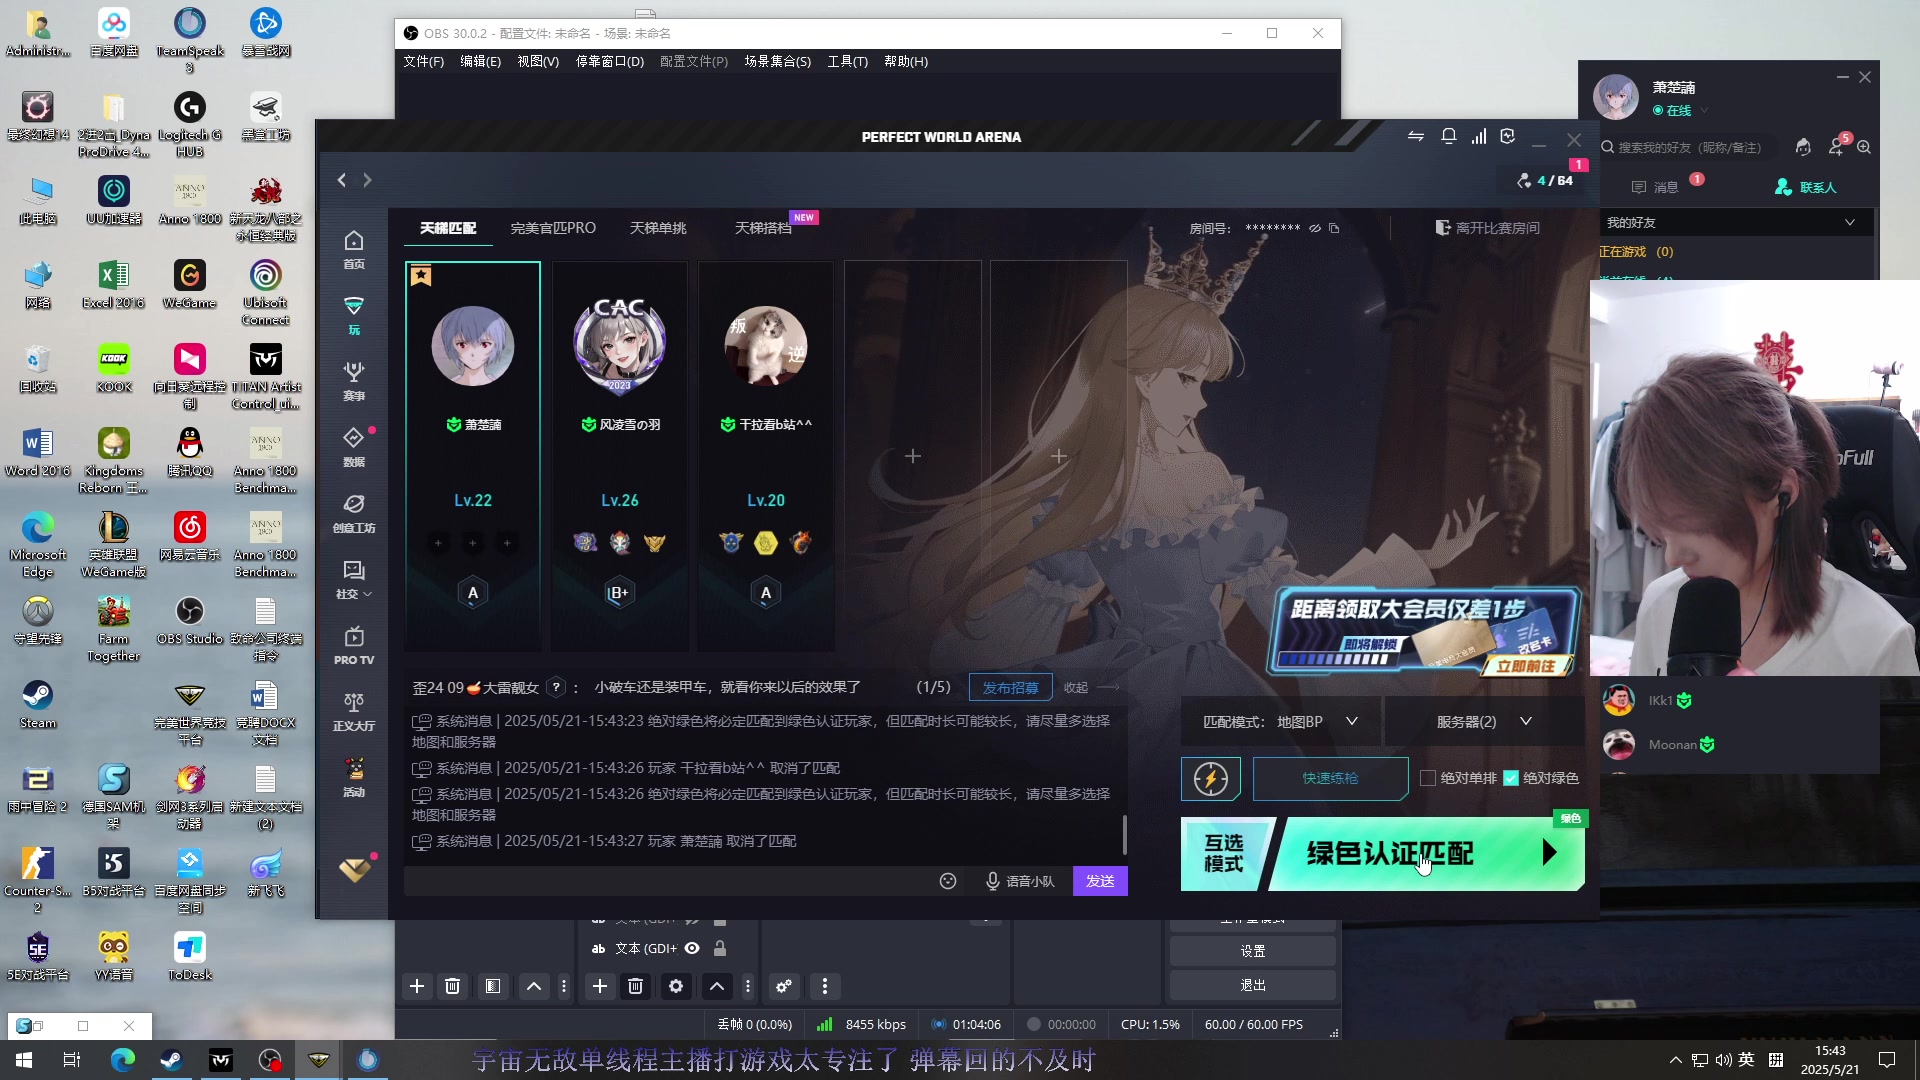The image size is (1920, 1080).
Task: Click the switch arrows icon in the arena header
Action: click(x=1416, y=136)
